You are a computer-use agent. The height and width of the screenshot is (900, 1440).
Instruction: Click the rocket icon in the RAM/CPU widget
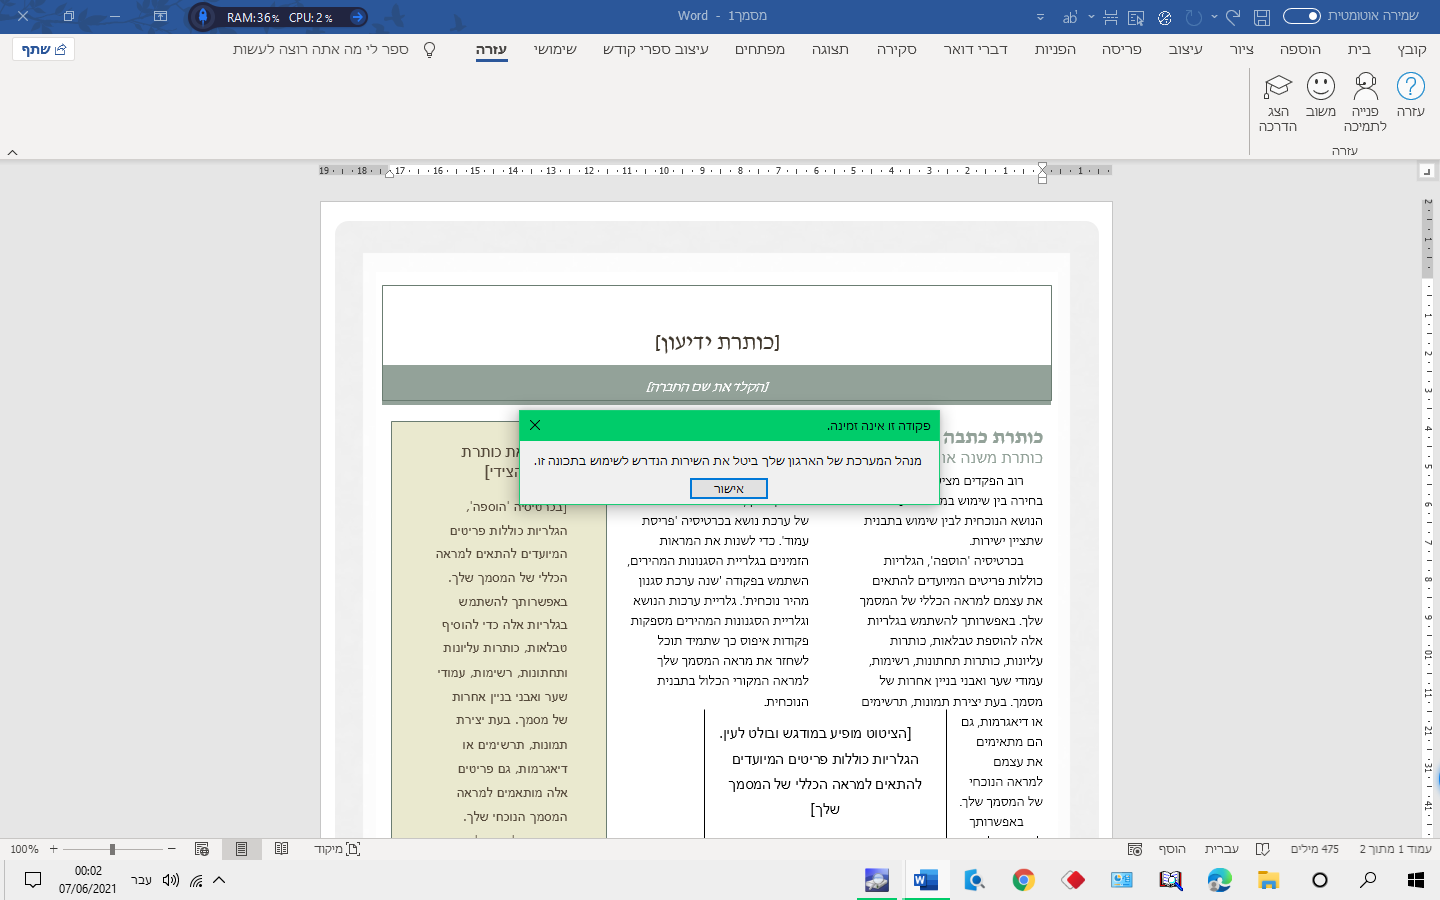203,16
